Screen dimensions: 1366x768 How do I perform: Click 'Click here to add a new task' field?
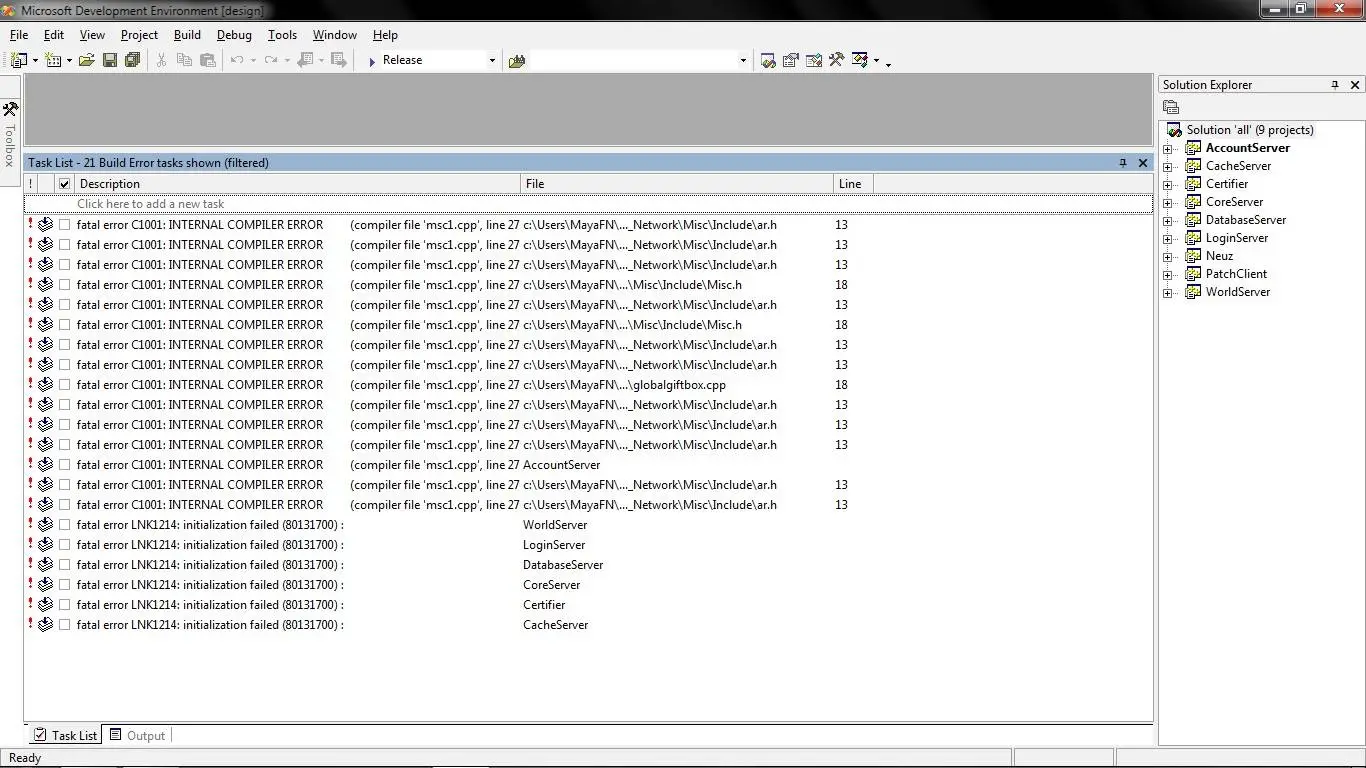coord(588,204)
